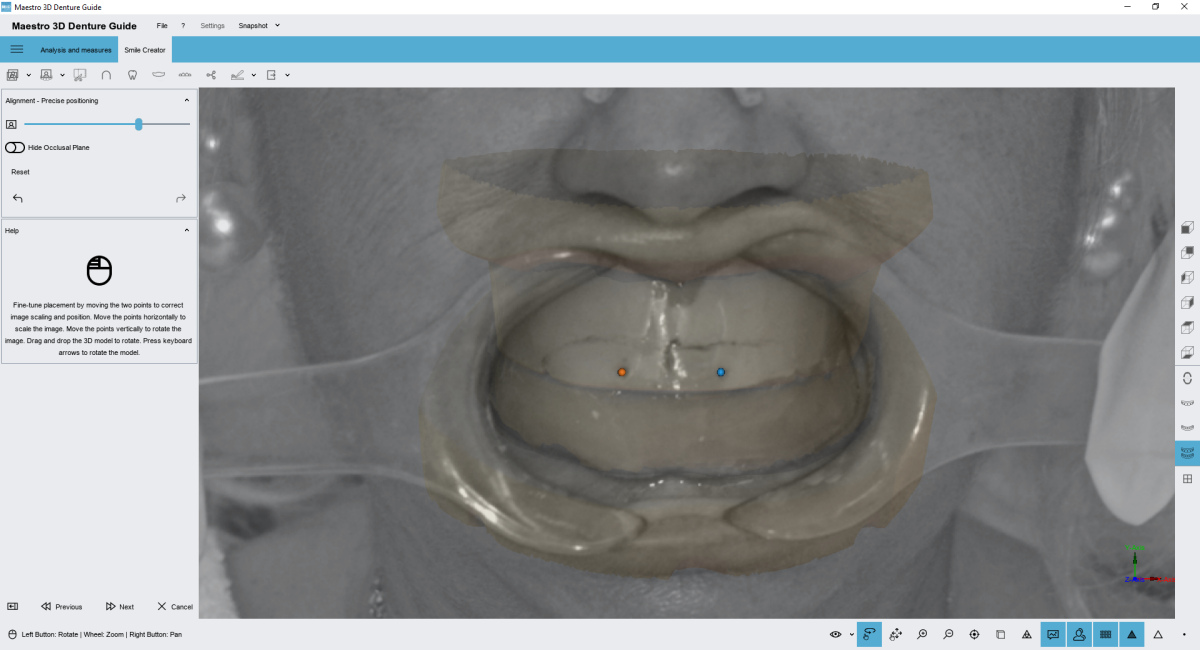The width and height of the screenshot is (1200, 650).
Task: Collapse the Help panel
Action: pyautogui.click(x=186, y=230)
